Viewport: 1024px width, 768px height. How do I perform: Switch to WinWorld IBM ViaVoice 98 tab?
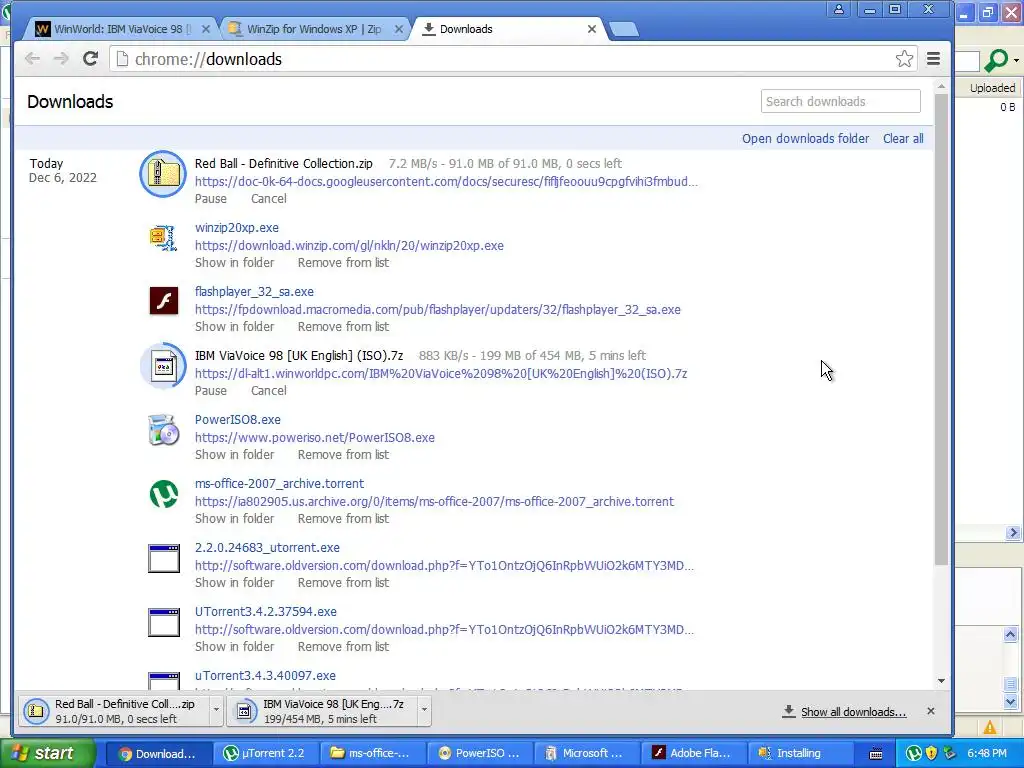pos(121,29)
